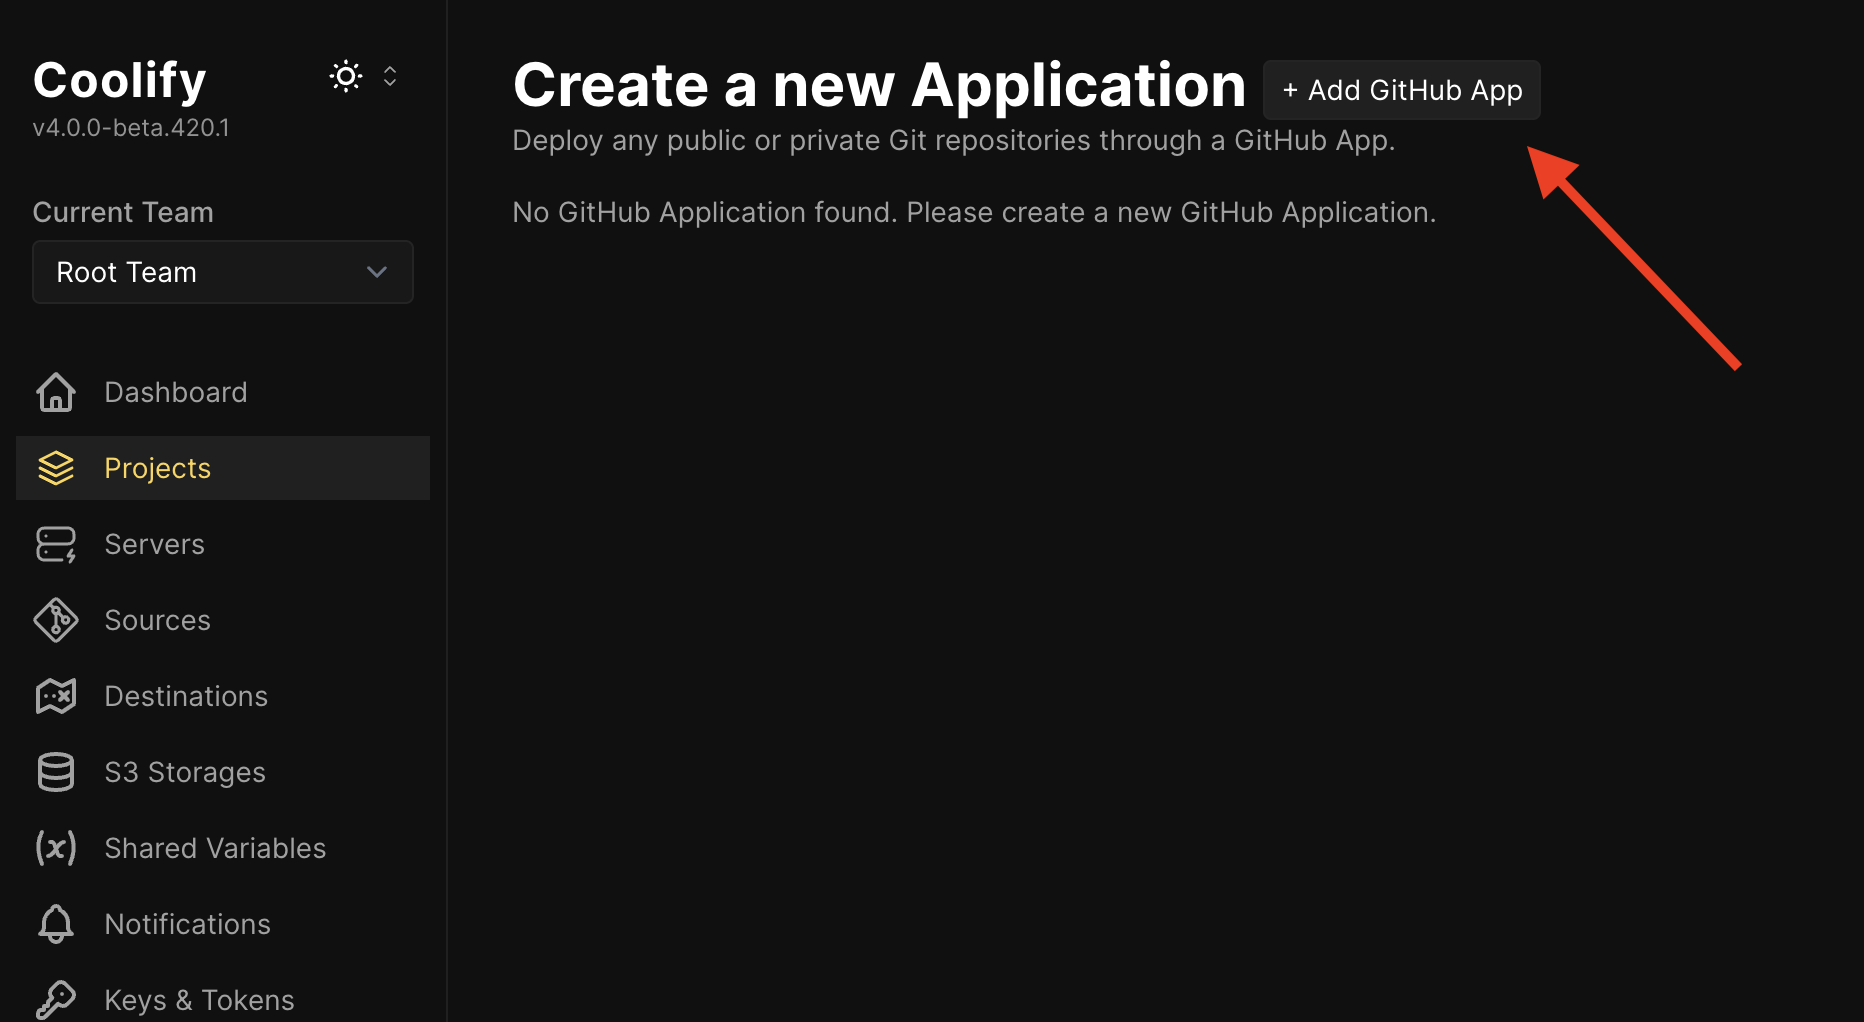Click the Projects layers icon
Screen dimensions: 1864x1022
click(56, 468)
